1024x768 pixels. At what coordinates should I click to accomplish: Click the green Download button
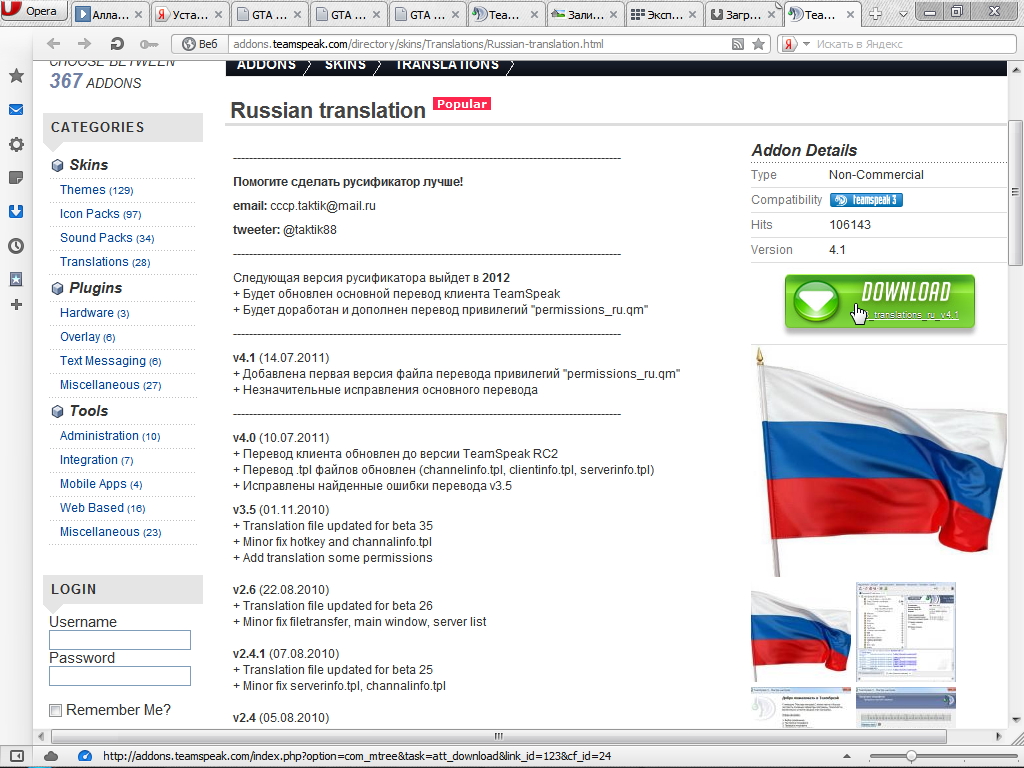pyautogui.click(x=879, y=300)
